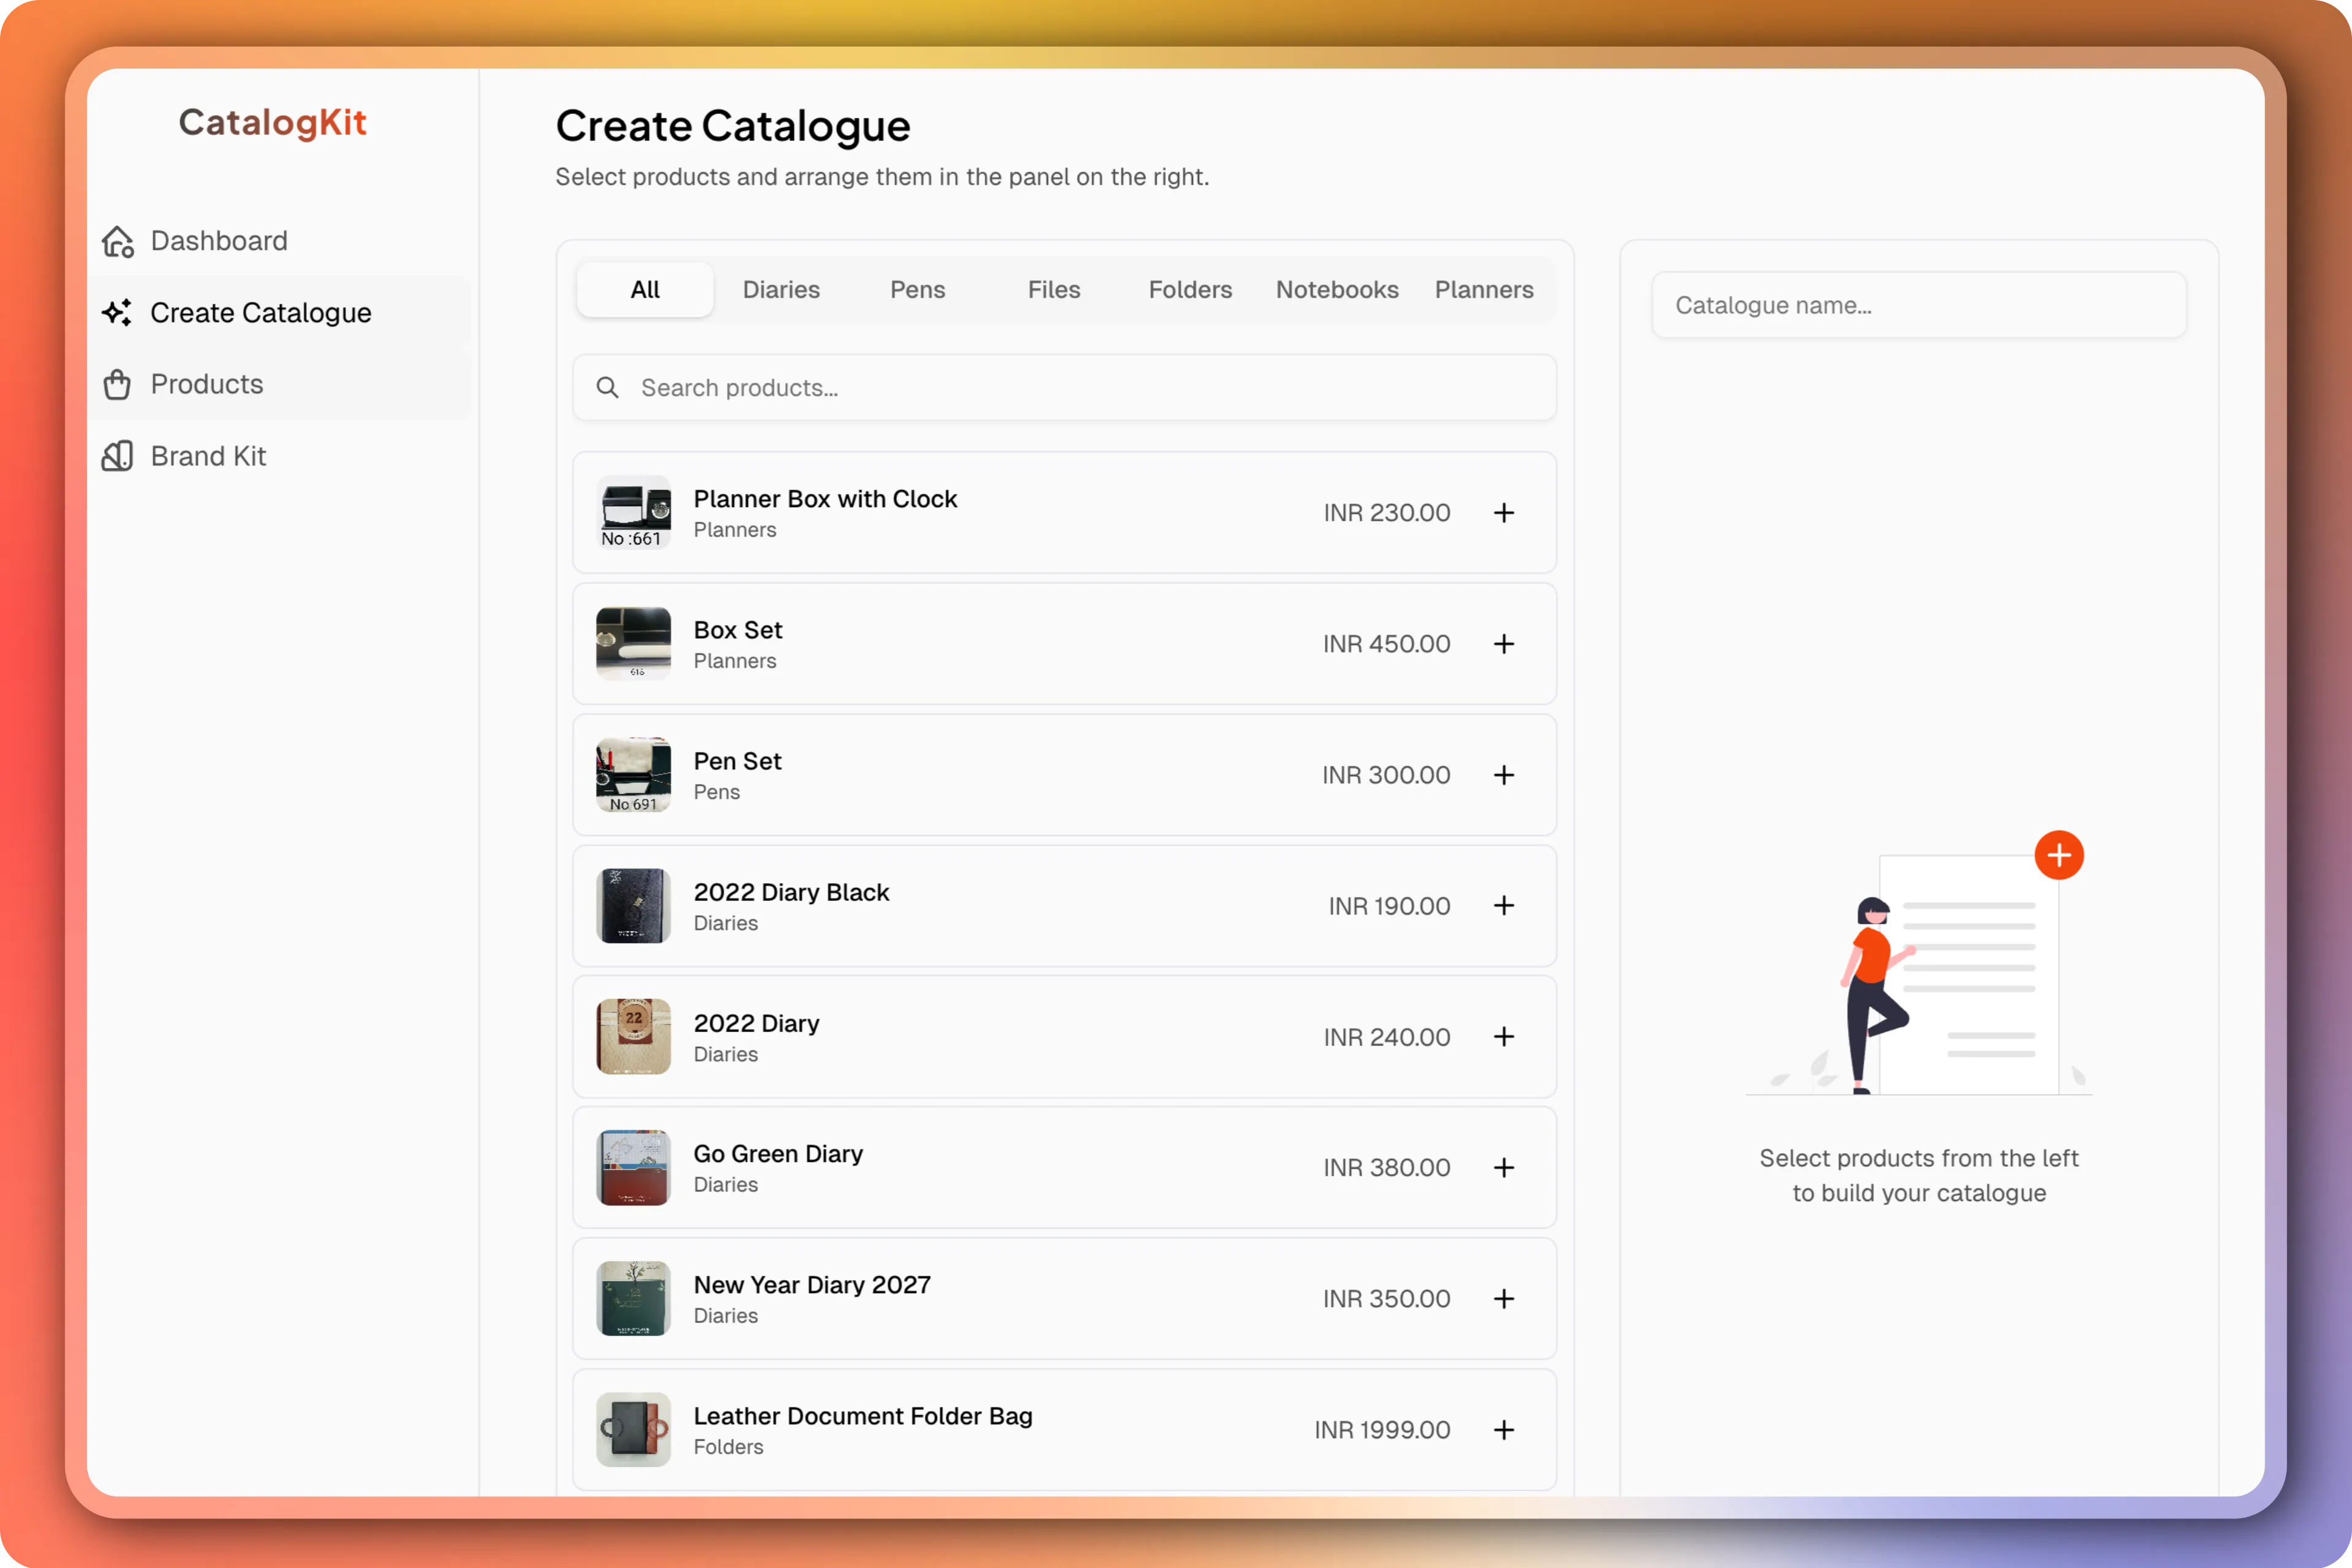Click the thumbnail beside 2022 Diary INR 240.00
The height and width of the screenshot is (1568, 2352).
pyautogui.click(x=633, y=1037)
